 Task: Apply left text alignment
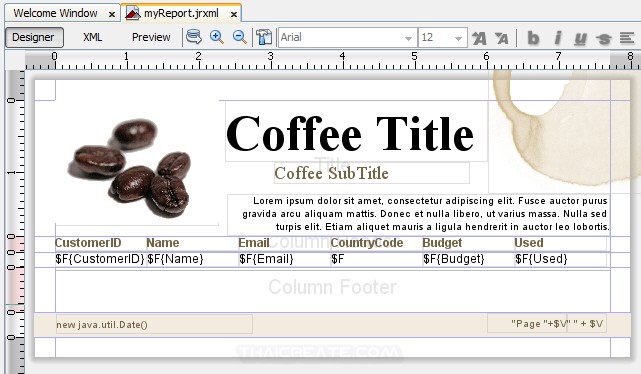point(627,38)
